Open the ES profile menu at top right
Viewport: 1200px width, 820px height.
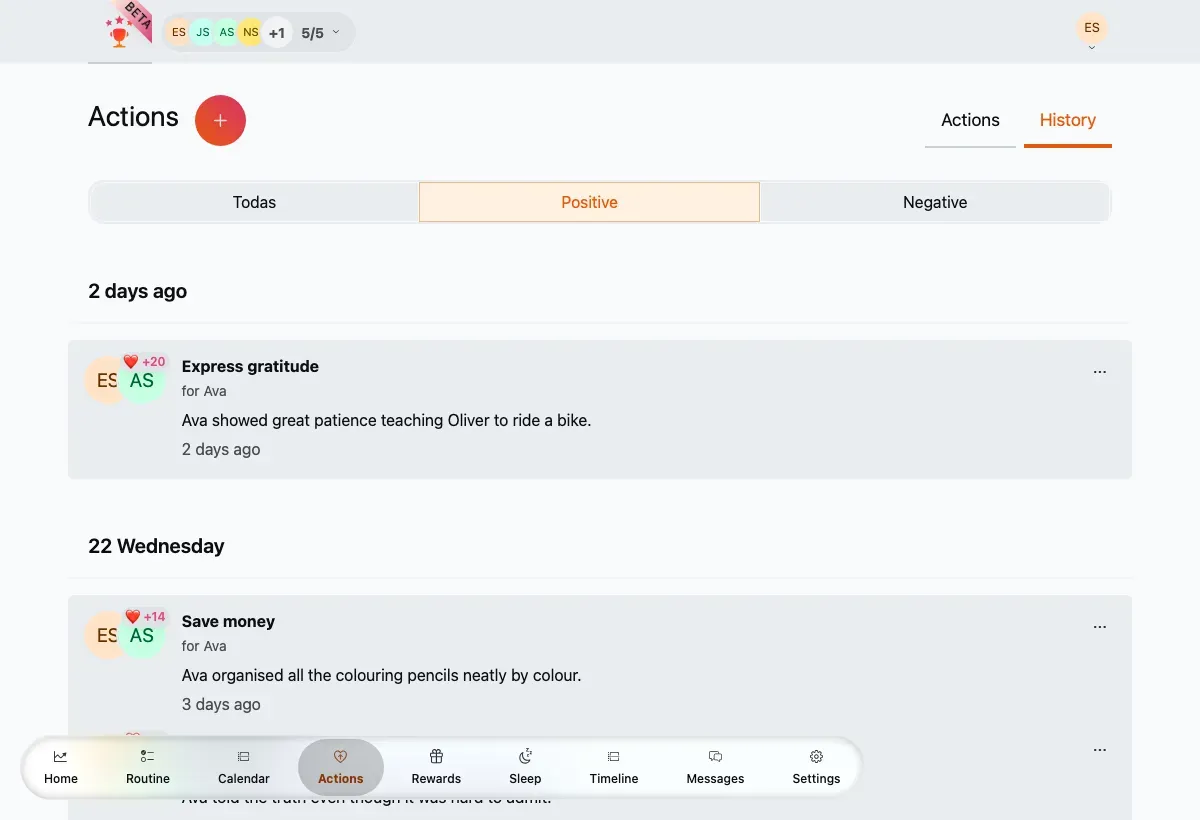point(1092,30)
